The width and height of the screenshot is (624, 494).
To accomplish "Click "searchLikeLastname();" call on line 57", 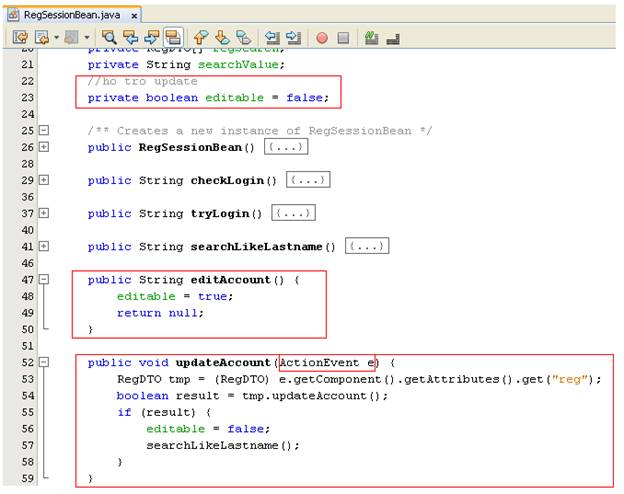I will pos(223,445).
